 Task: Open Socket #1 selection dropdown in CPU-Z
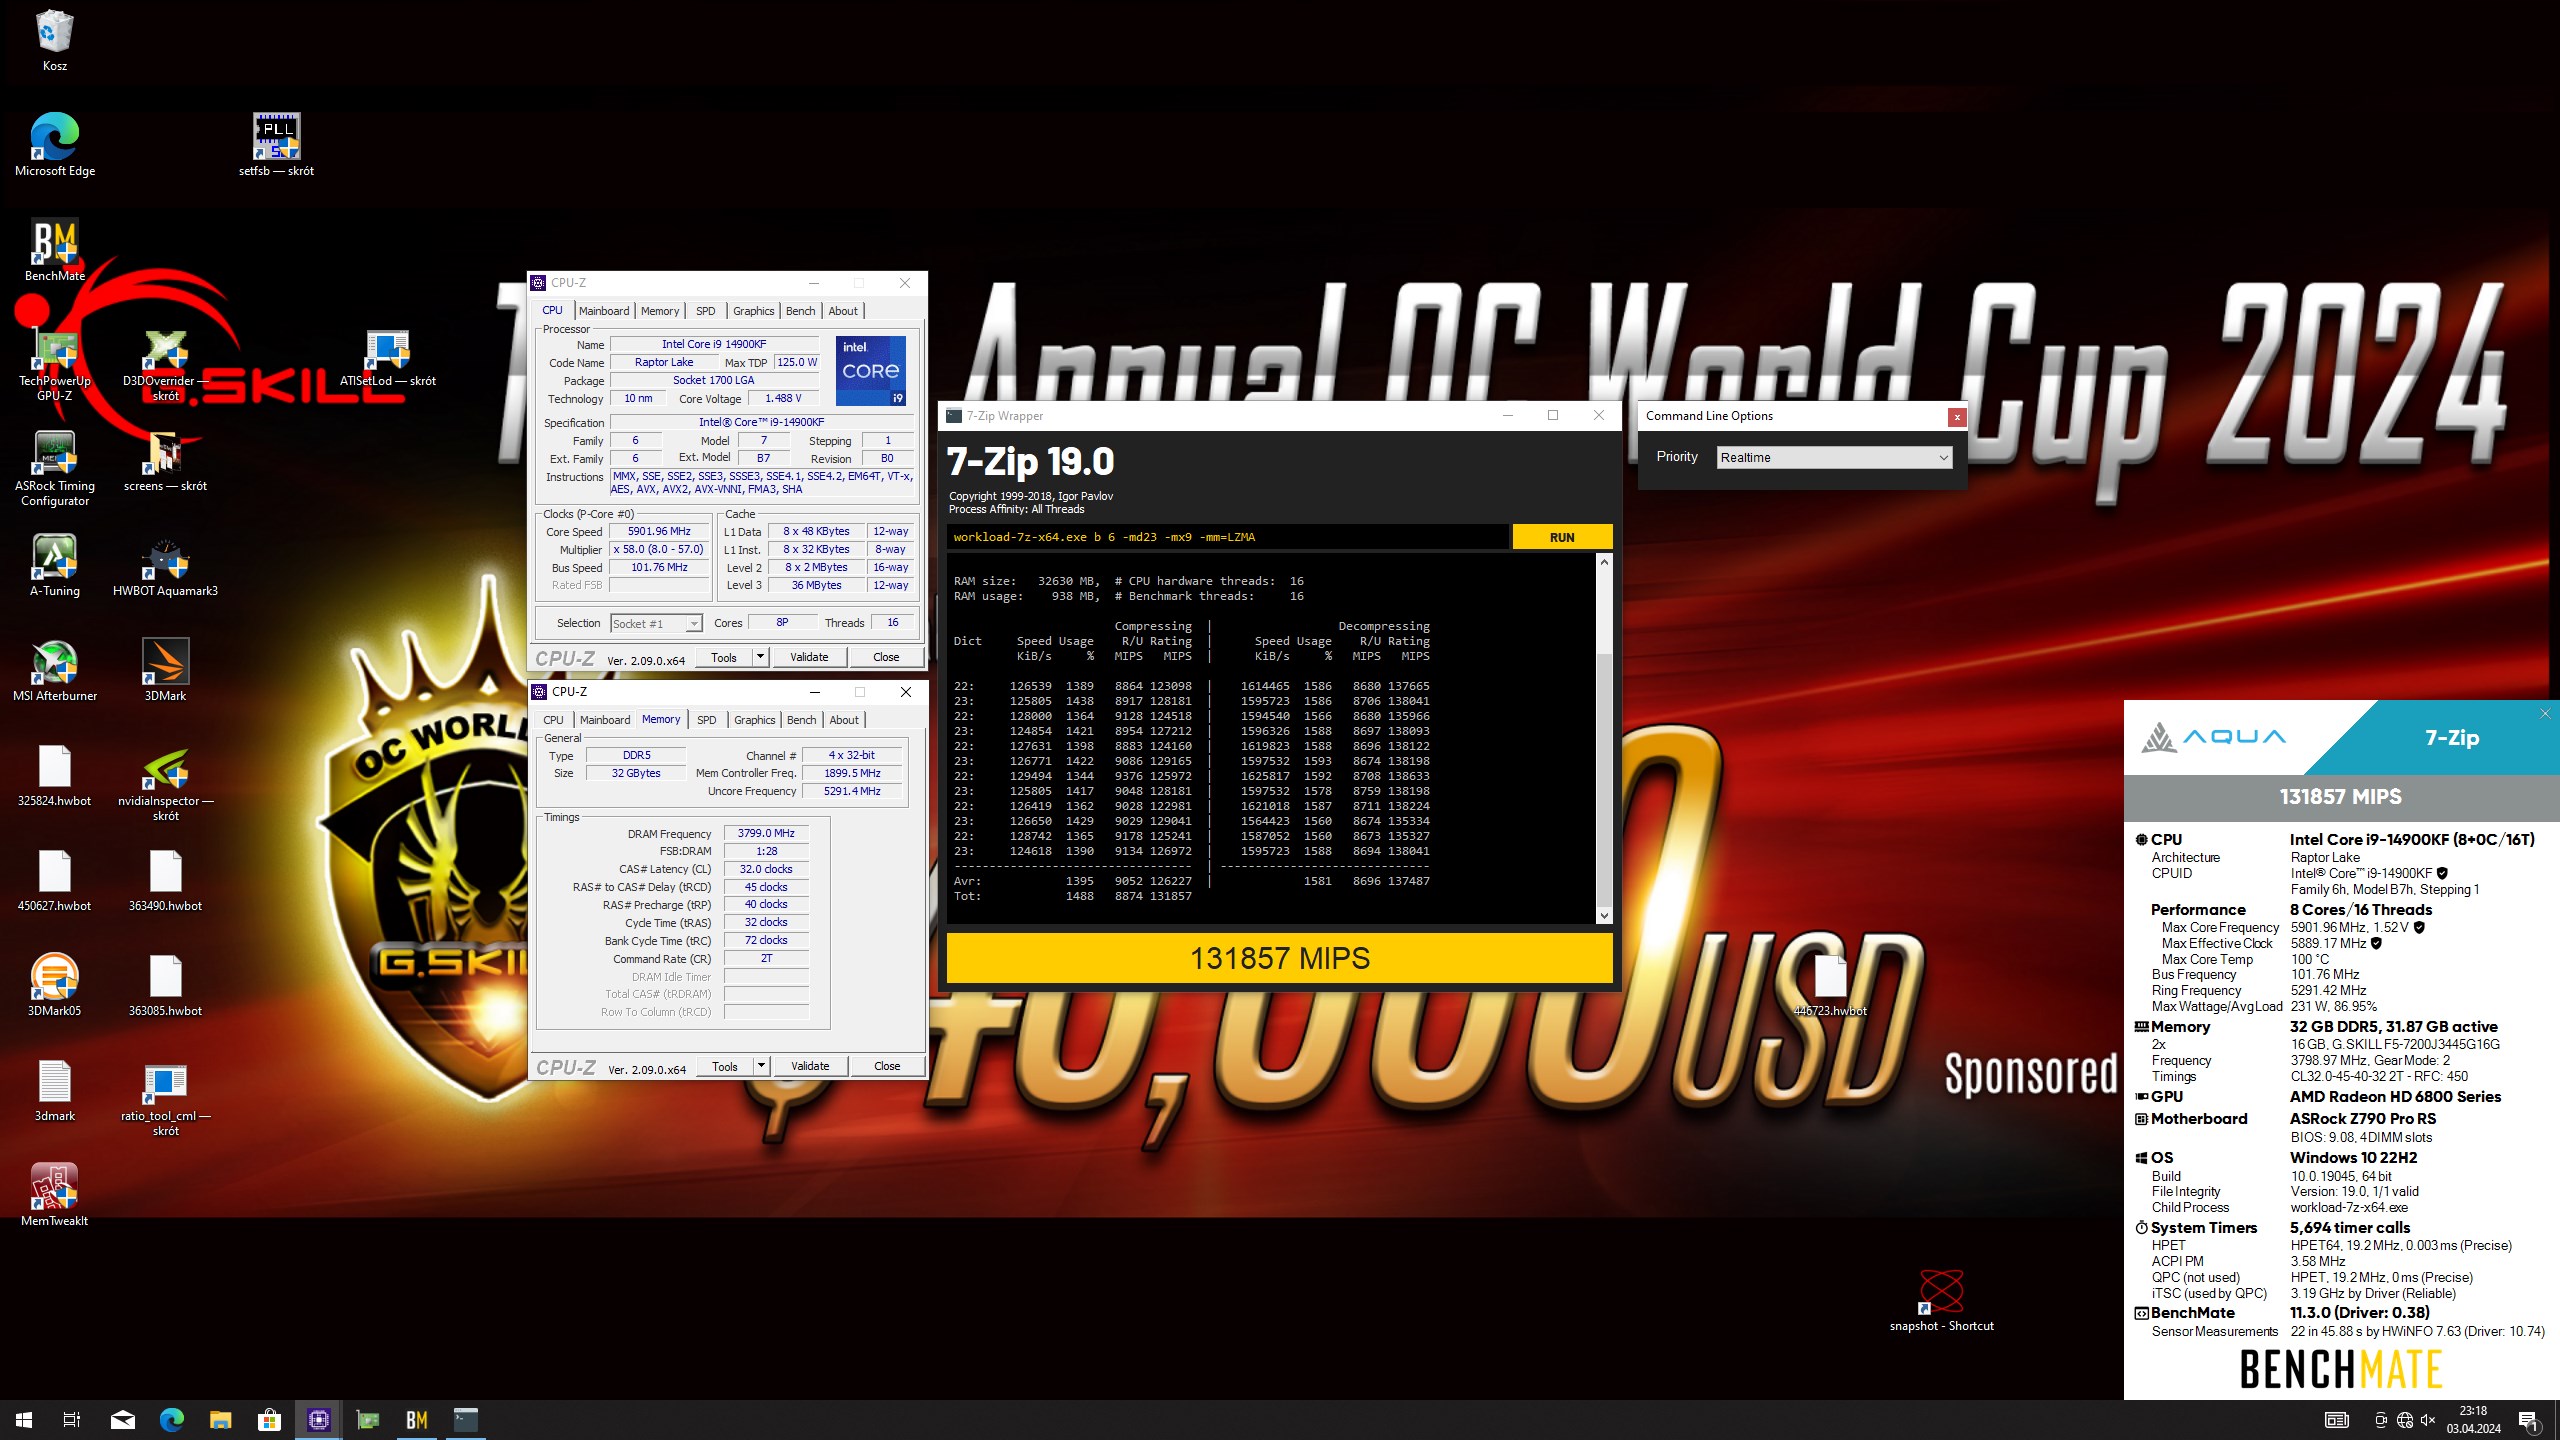coord(656,623)
